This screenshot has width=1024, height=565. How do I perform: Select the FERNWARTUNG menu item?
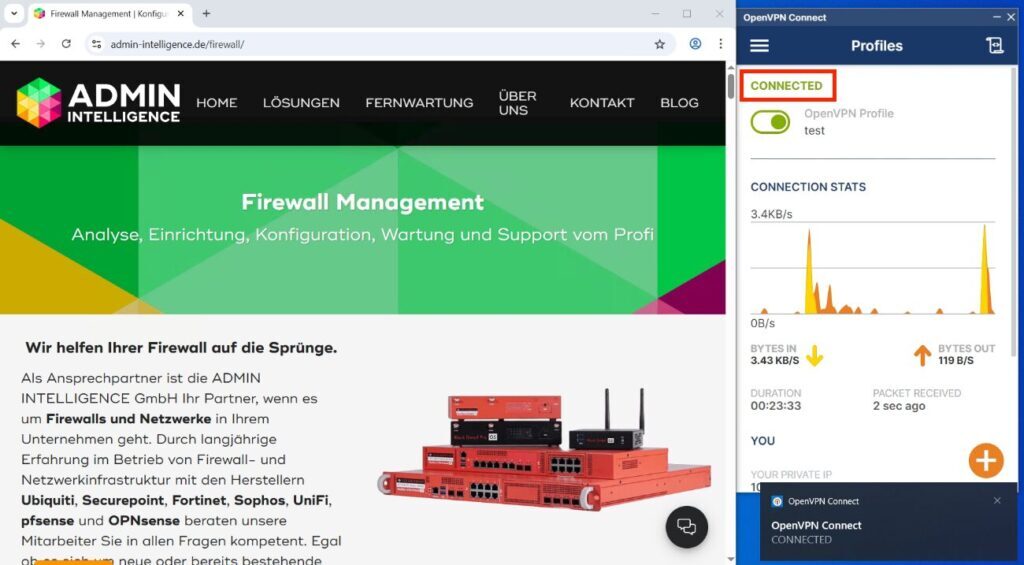tap(419, 103)
